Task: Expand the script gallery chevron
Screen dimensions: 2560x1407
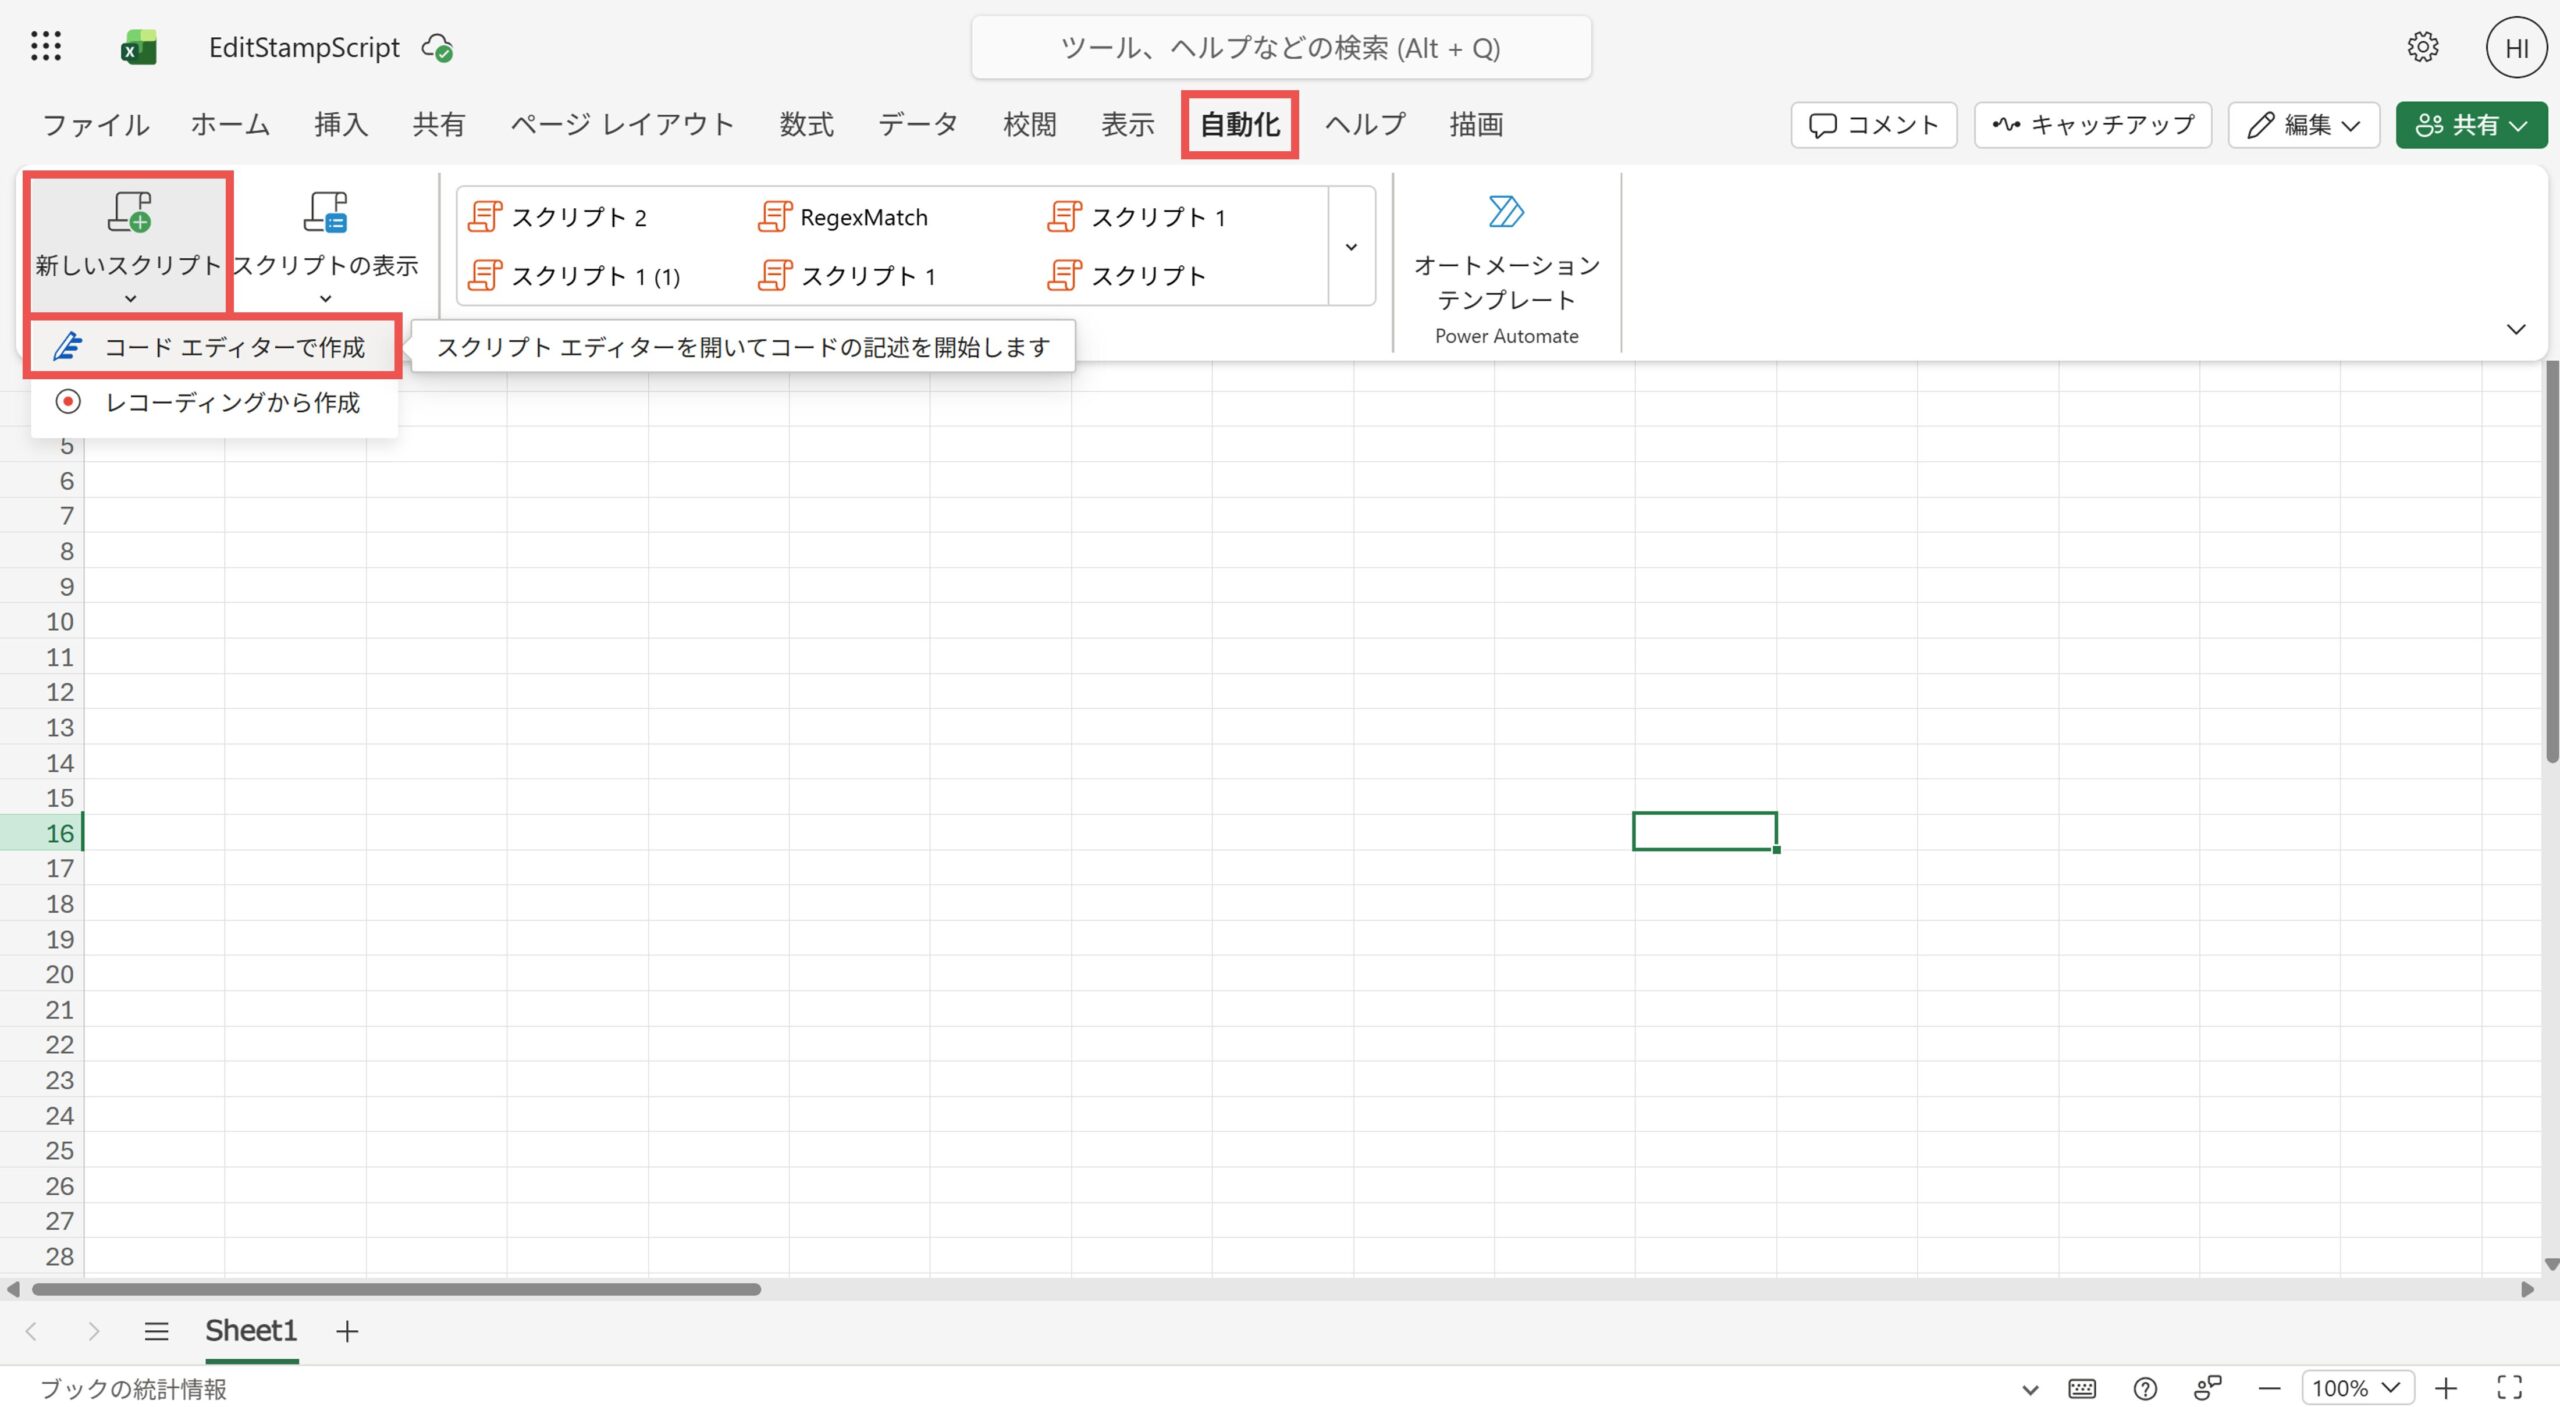Action: [1350, 246]
